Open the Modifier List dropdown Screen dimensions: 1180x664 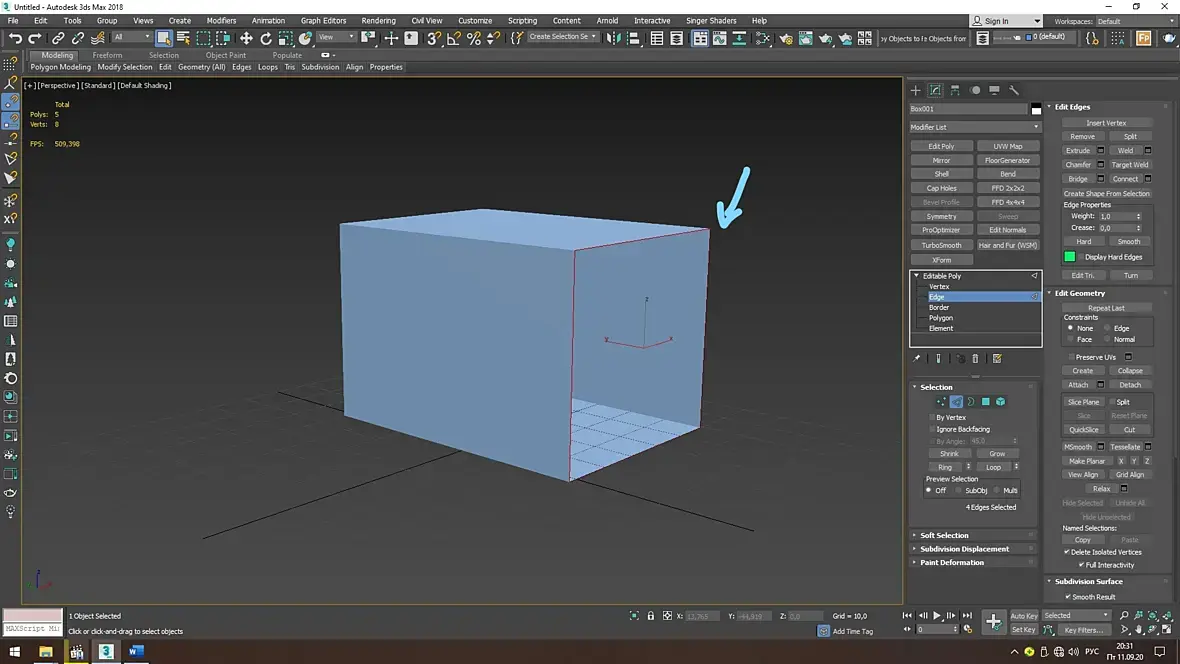point(975,127)
